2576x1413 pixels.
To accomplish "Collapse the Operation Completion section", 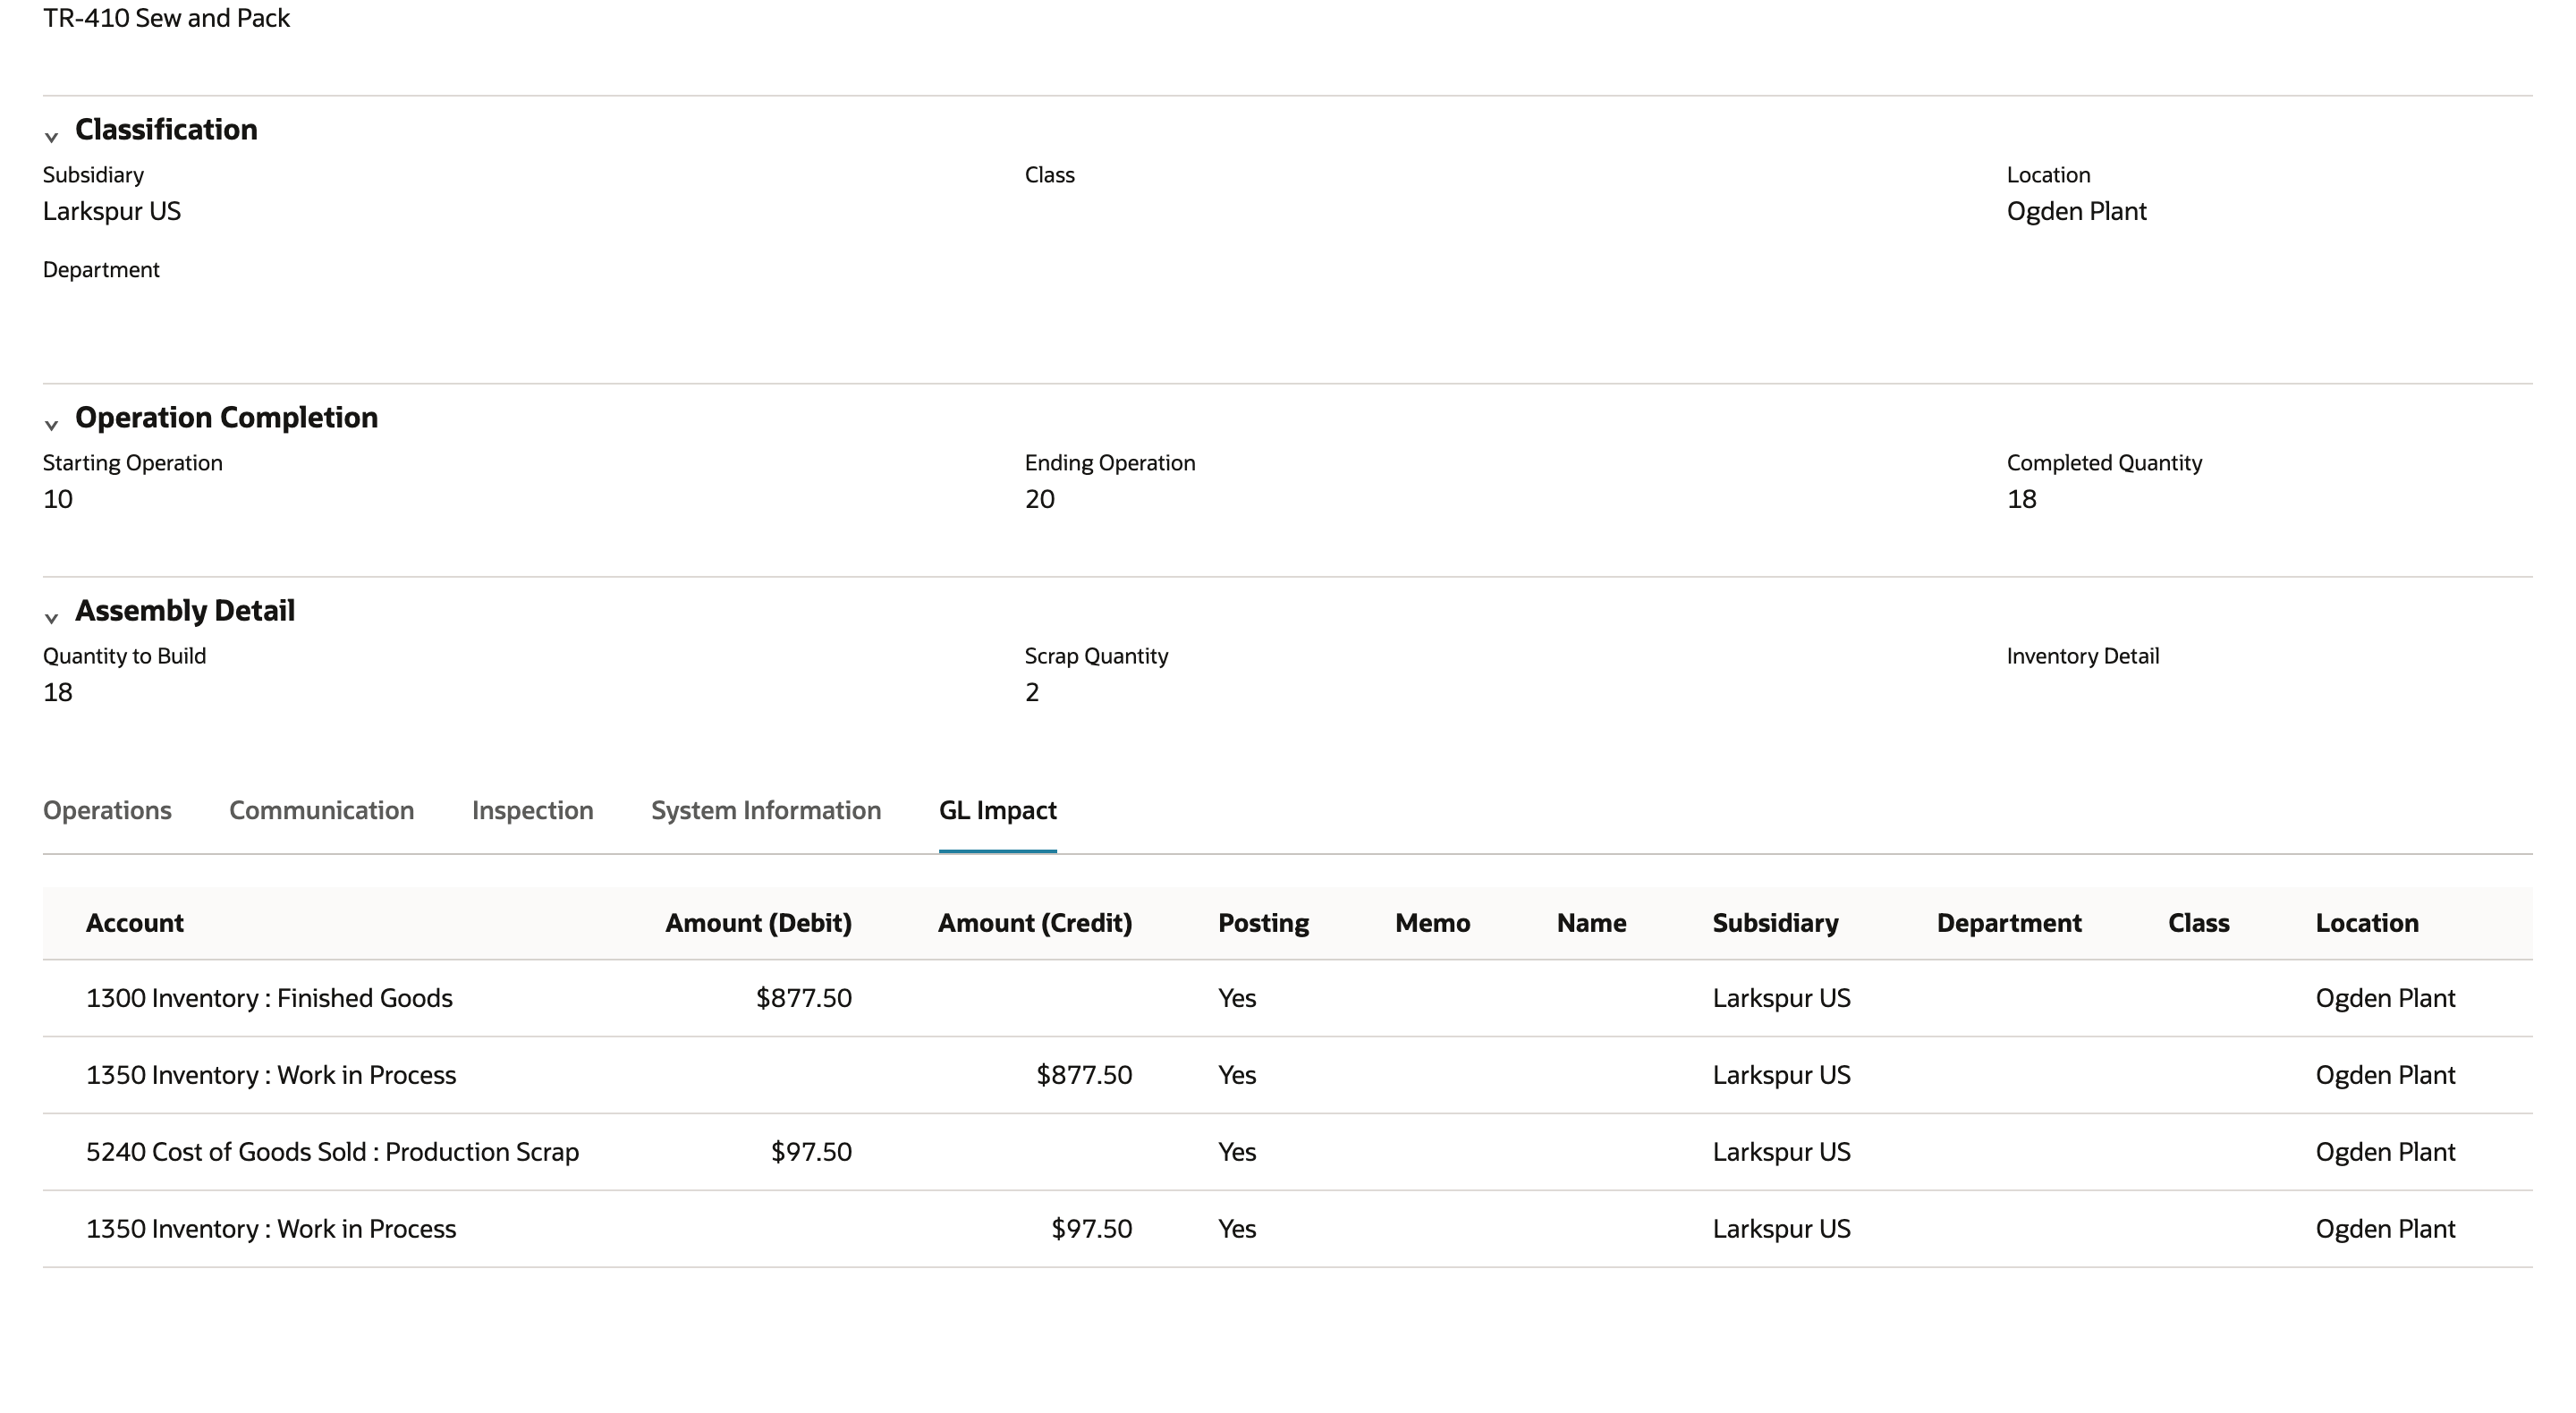I will pos(52,424).
